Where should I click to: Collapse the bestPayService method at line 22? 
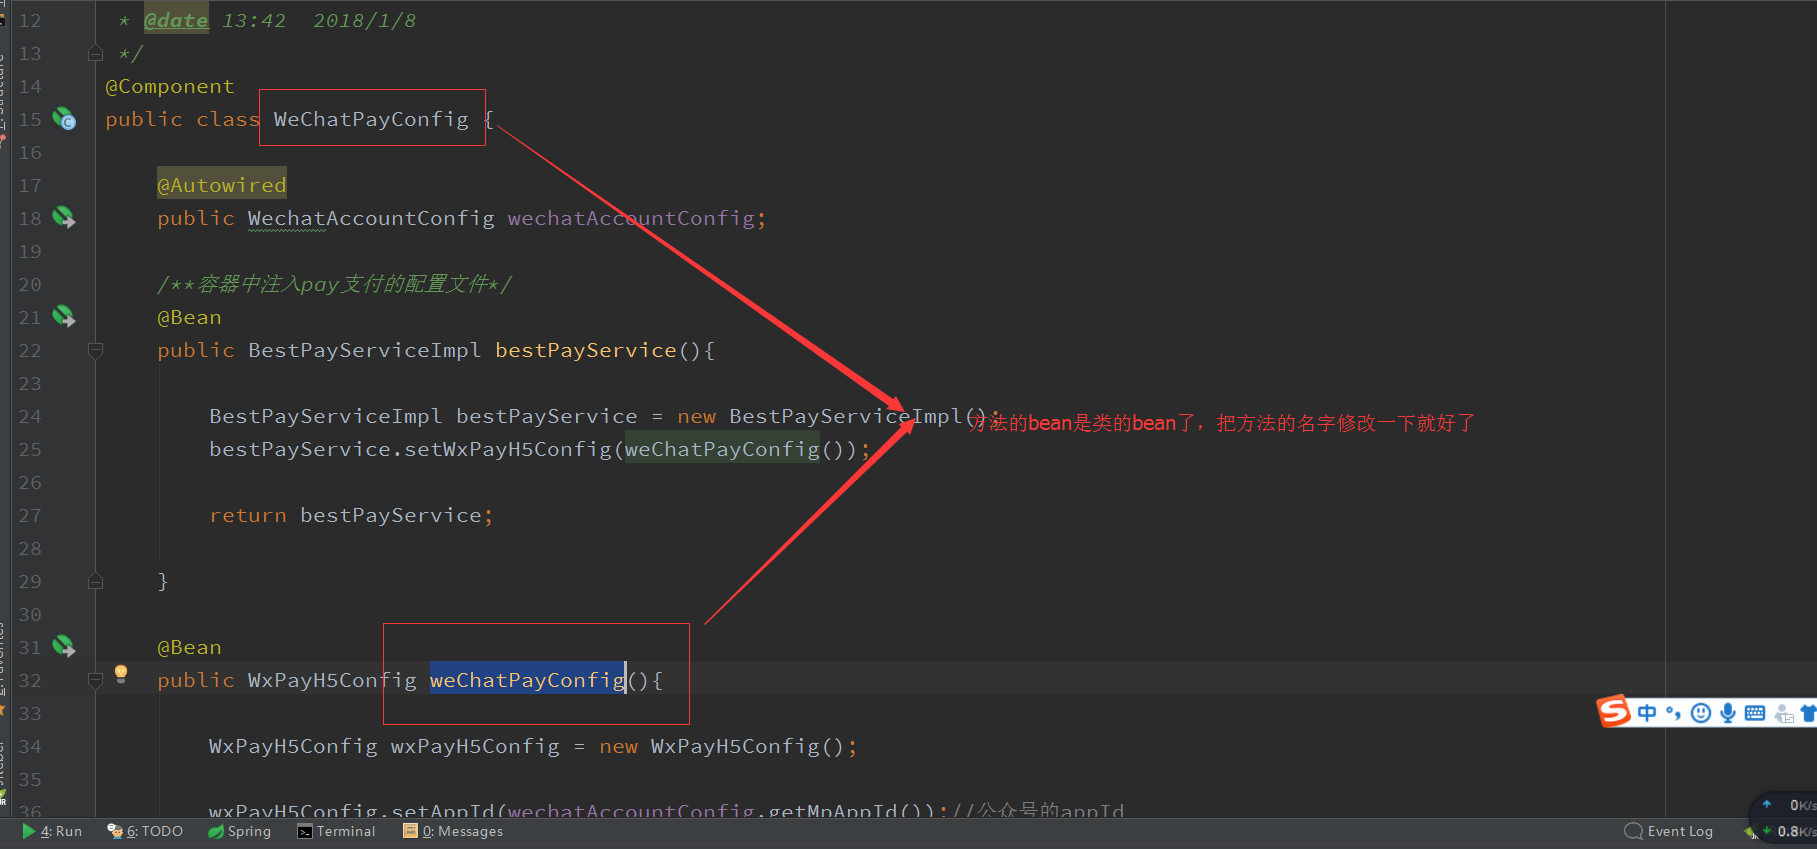pos(96,350)
